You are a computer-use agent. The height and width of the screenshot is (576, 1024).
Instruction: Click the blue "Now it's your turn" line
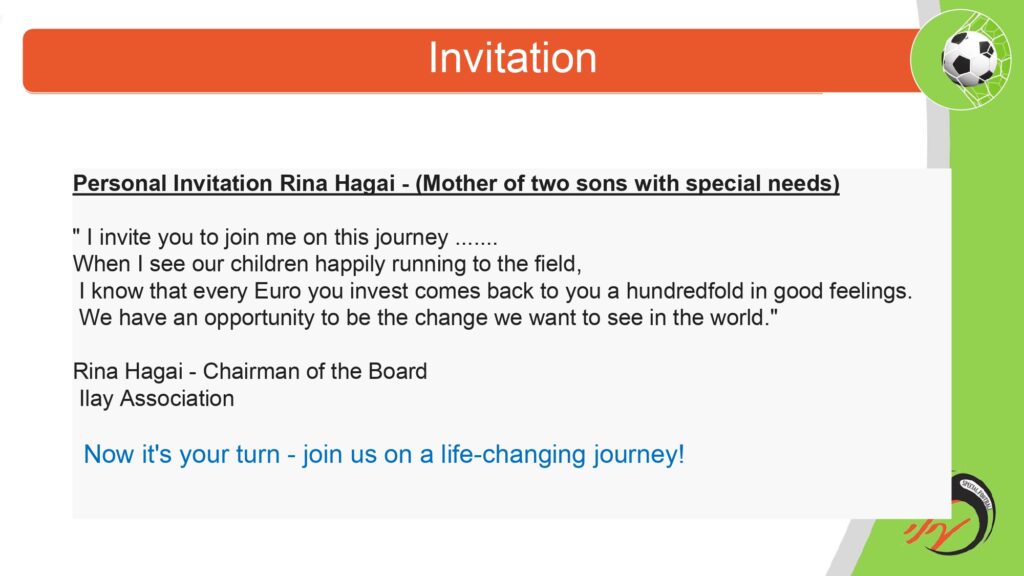(384, 454)
